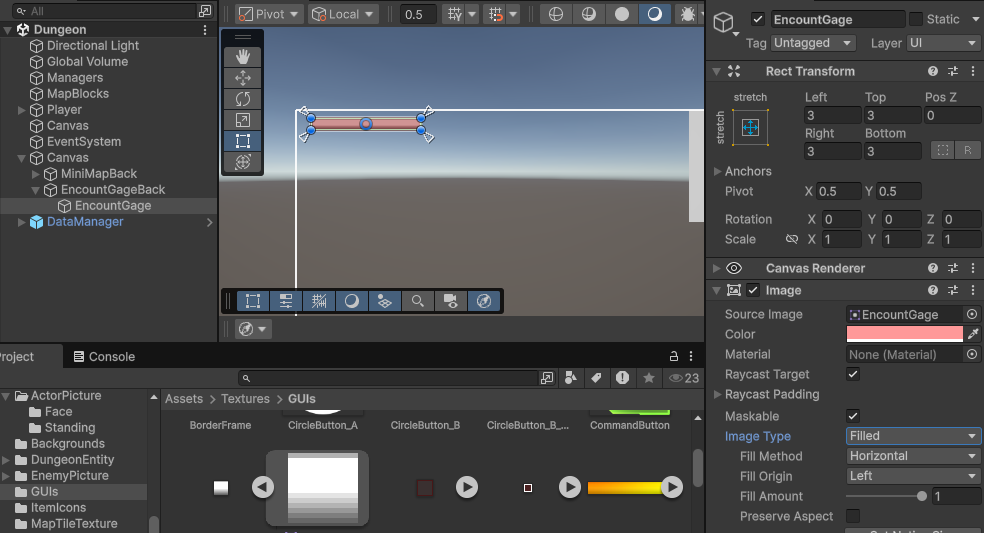Open the anchor presets stretch box
Viewport: 984px width, 533px height.
(x=751, y=127)
